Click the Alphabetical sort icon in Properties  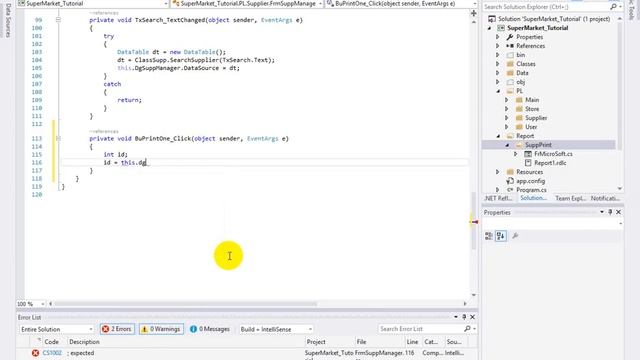click(x=501, y=236)
